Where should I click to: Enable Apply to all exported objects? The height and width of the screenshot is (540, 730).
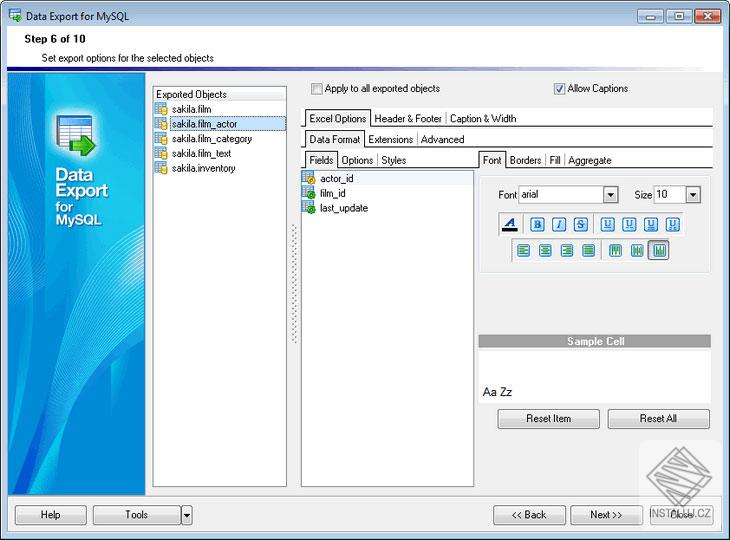[317, 89]
